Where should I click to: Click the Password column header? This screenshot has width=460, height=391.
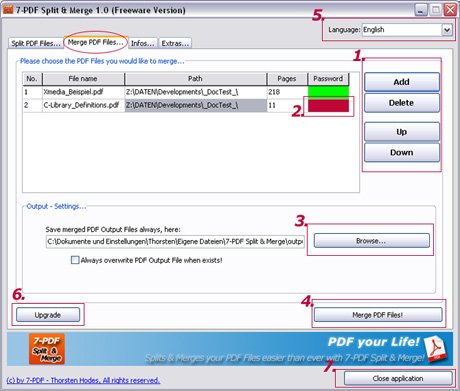pyautogui.click(x=328, y=79)
